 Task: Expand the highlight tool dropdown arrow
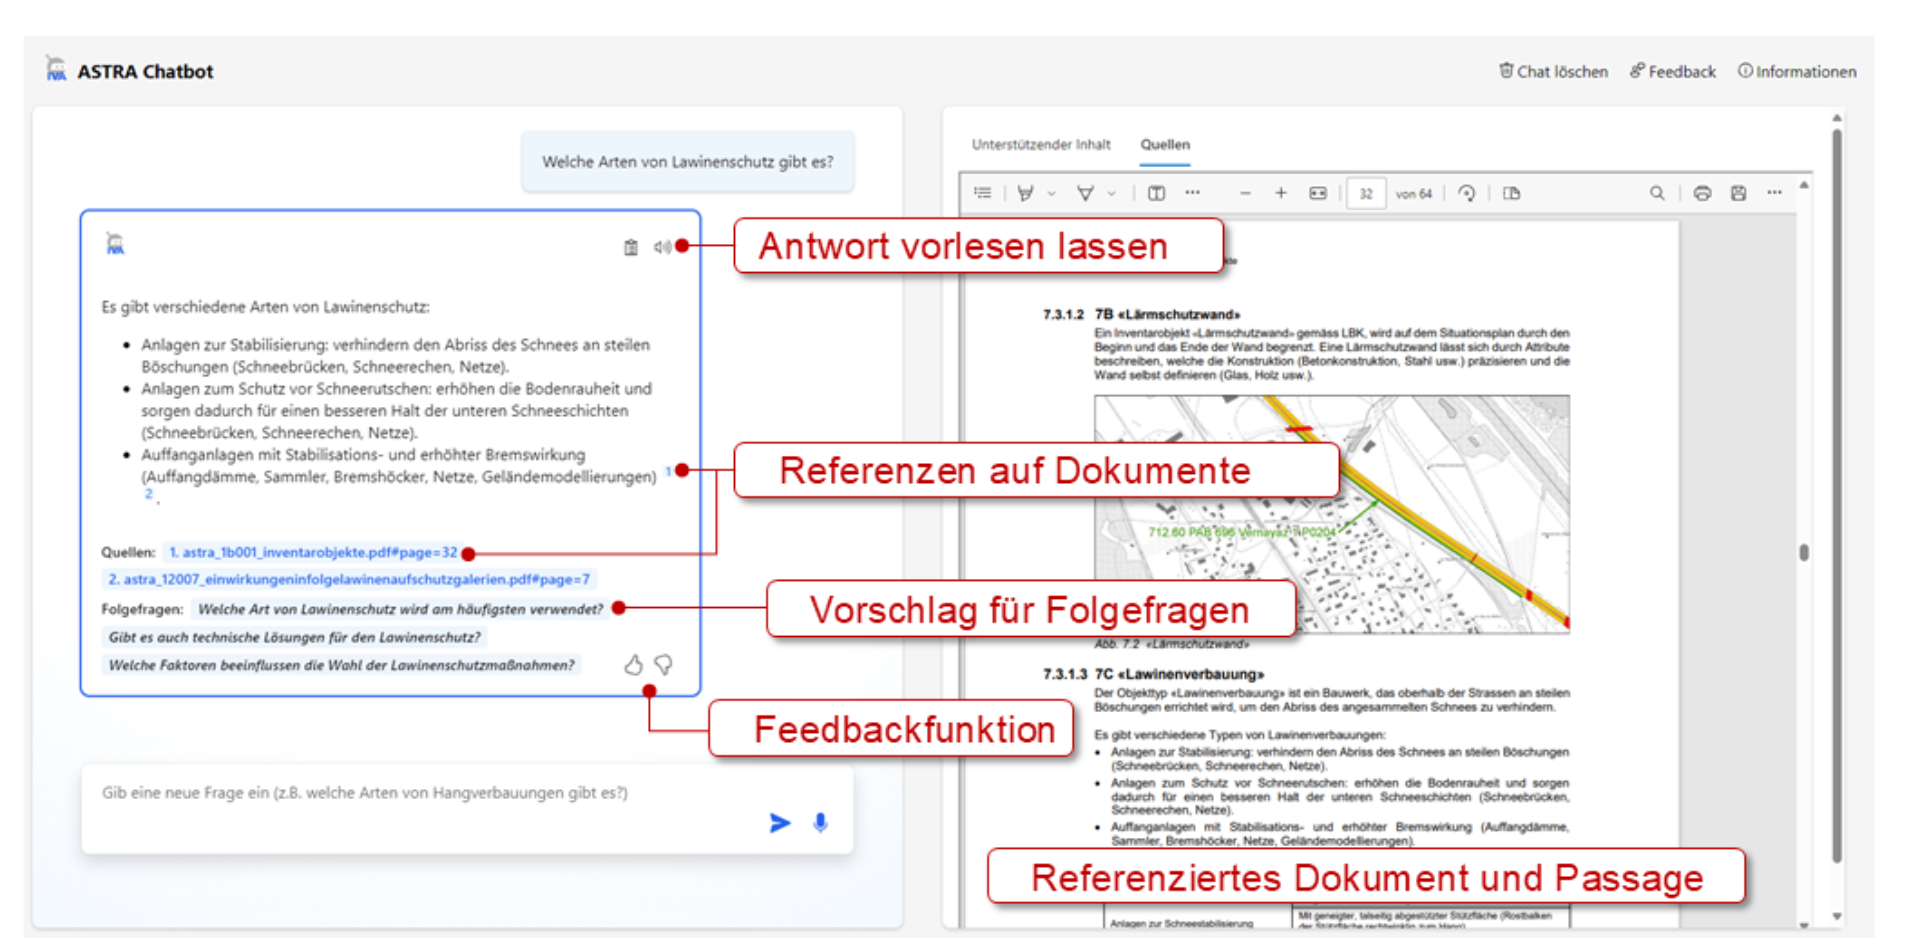[1051, 194]
